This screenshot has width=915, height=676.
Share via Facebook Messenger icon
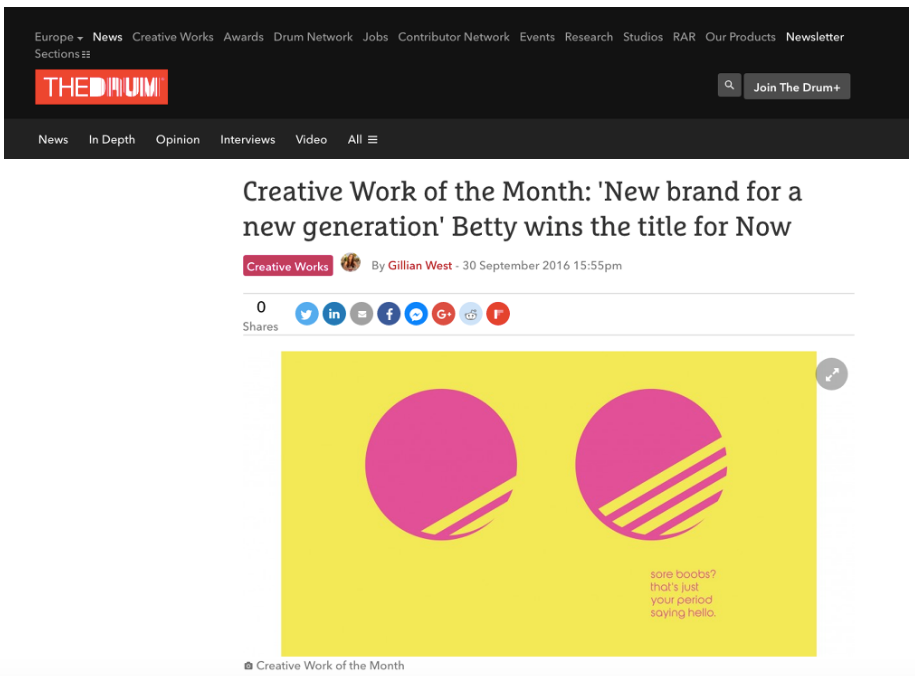coord(416,314)
